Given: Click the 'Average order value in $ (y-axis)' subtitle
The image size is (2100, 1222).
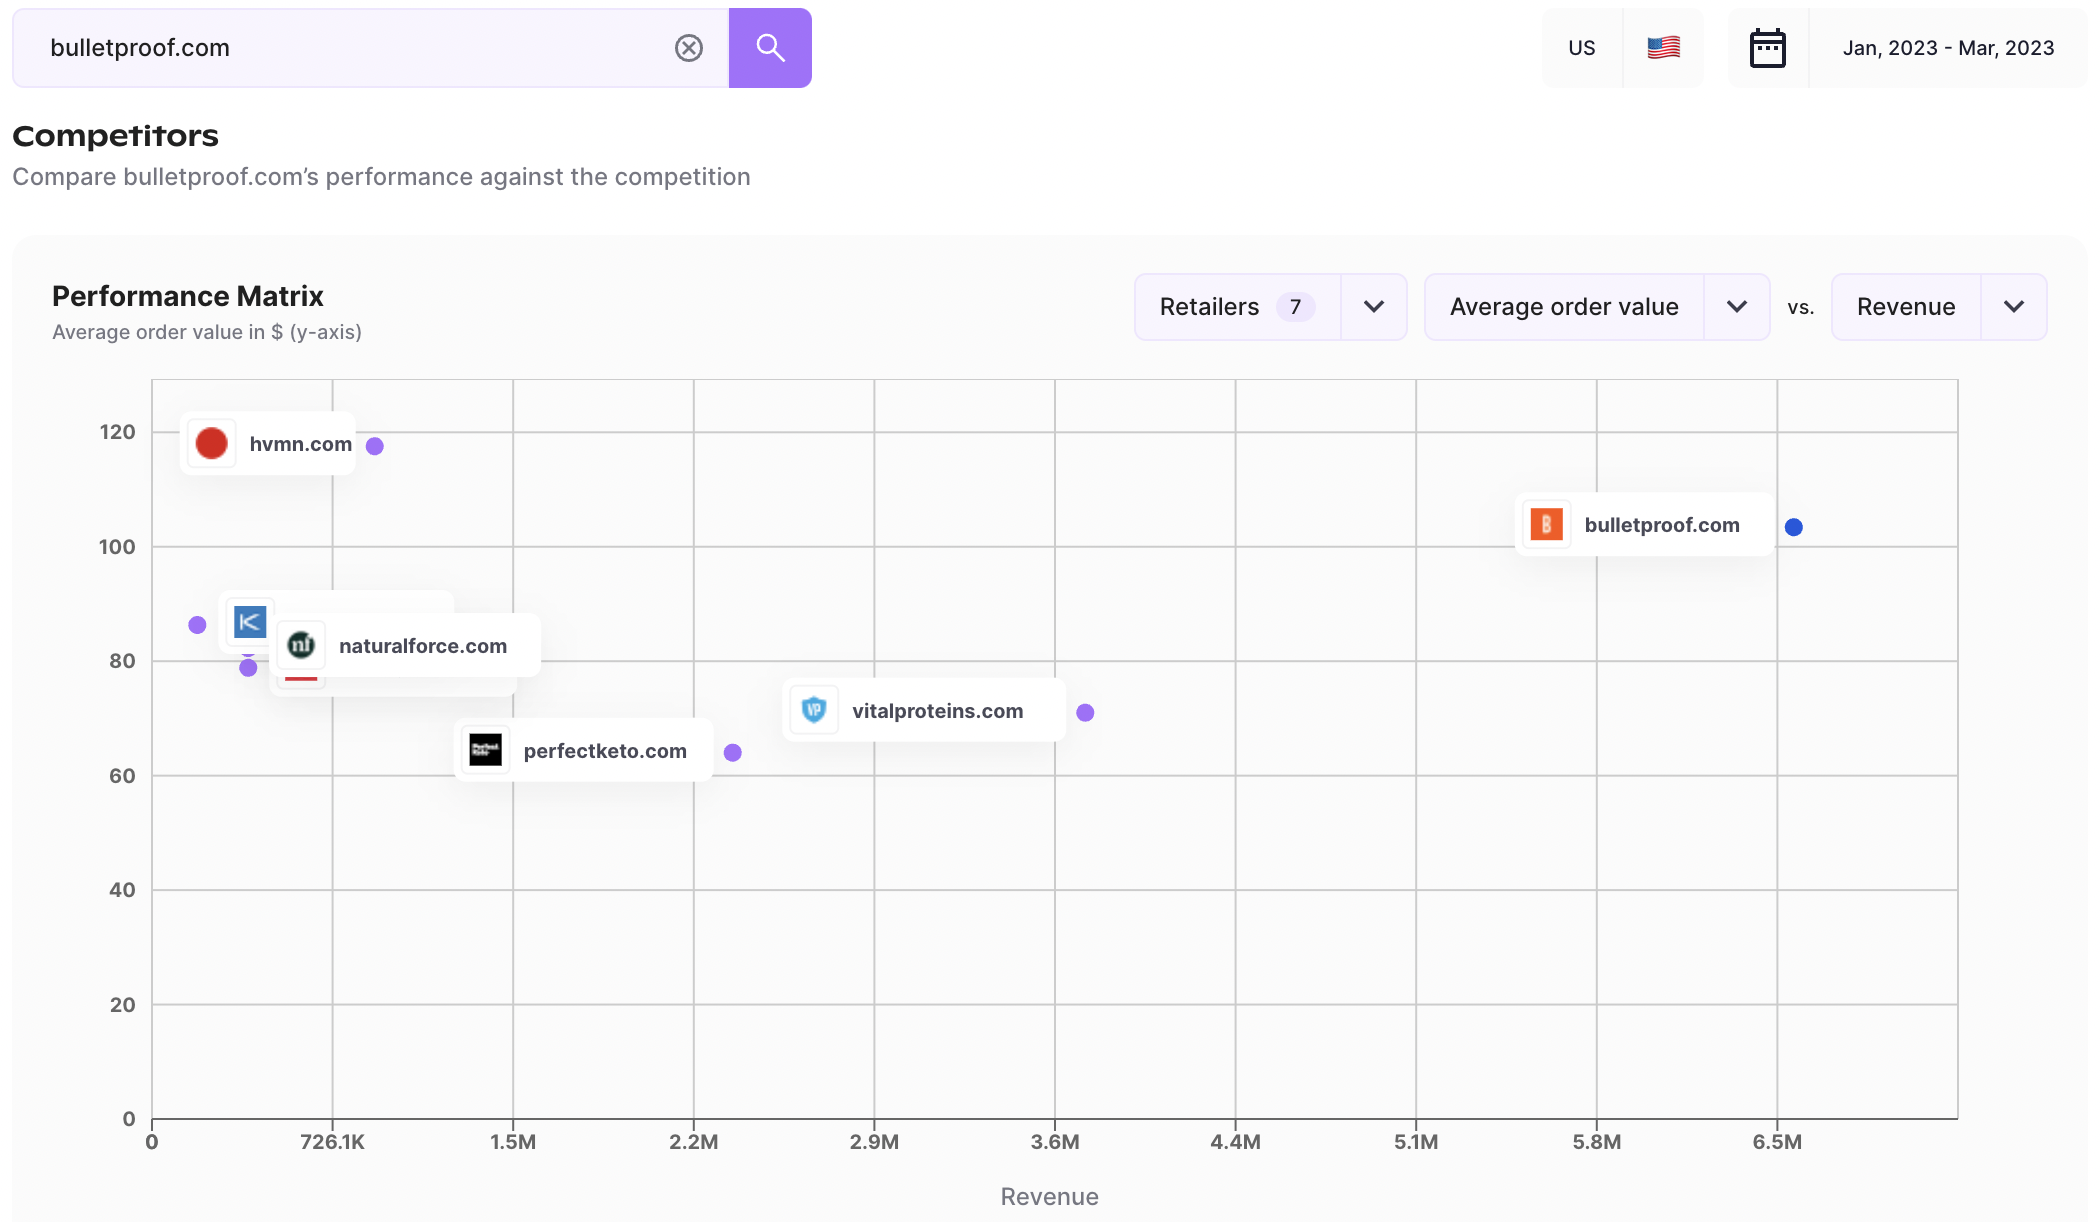Looking at the screenshot, I should point(207,332).
